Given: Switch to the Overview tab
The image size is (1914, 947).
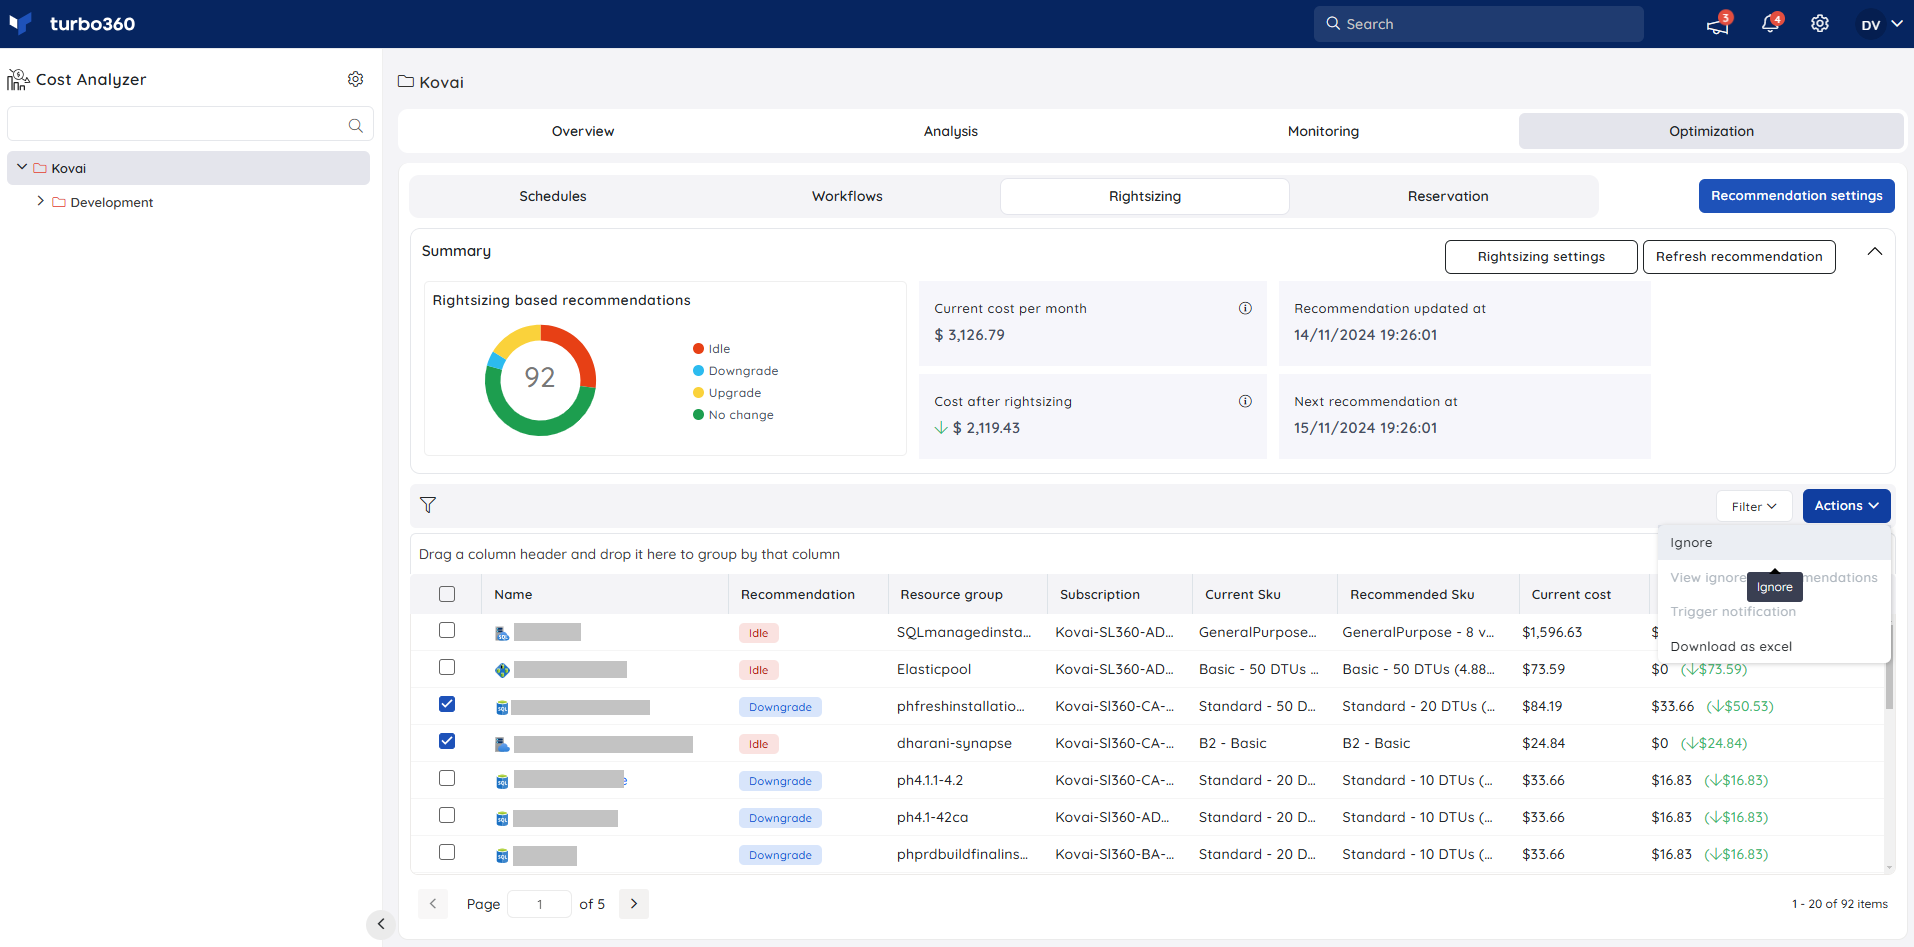Looking at the screenshot, I should pos(583,131).
